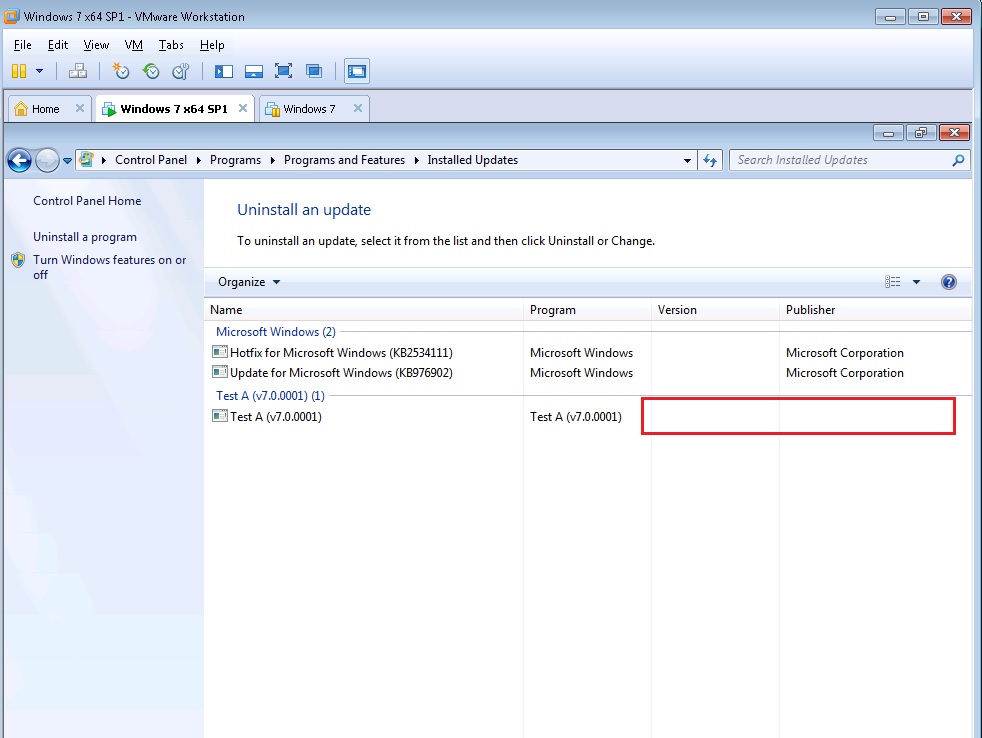Click Test A (v7.0.0001) in the Program column

click(576, 417)
